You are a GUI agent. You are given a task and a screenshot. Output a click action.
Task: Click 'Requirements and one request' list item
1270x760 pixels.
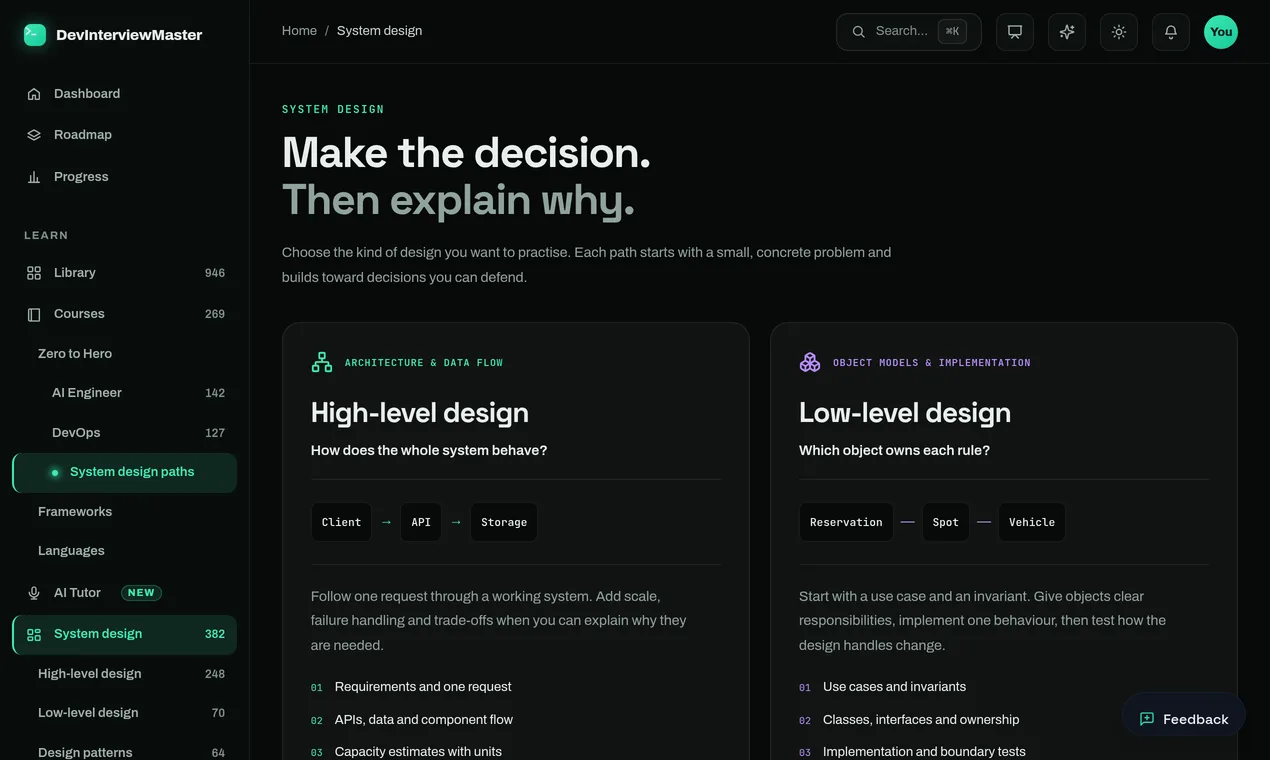(423, 687)
